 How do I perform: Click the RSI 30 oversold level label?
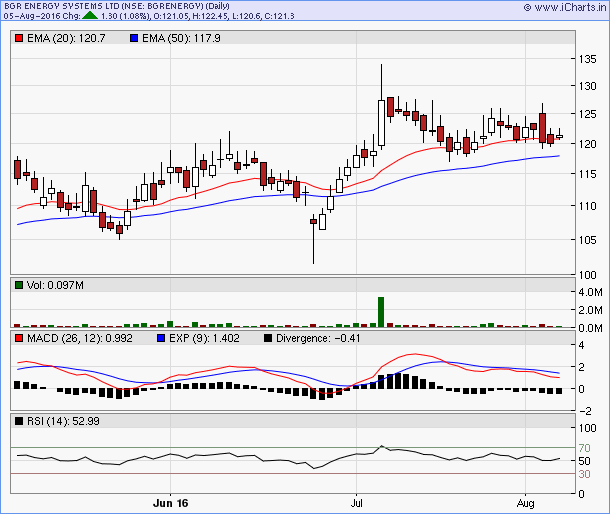[x=584, y=474]
